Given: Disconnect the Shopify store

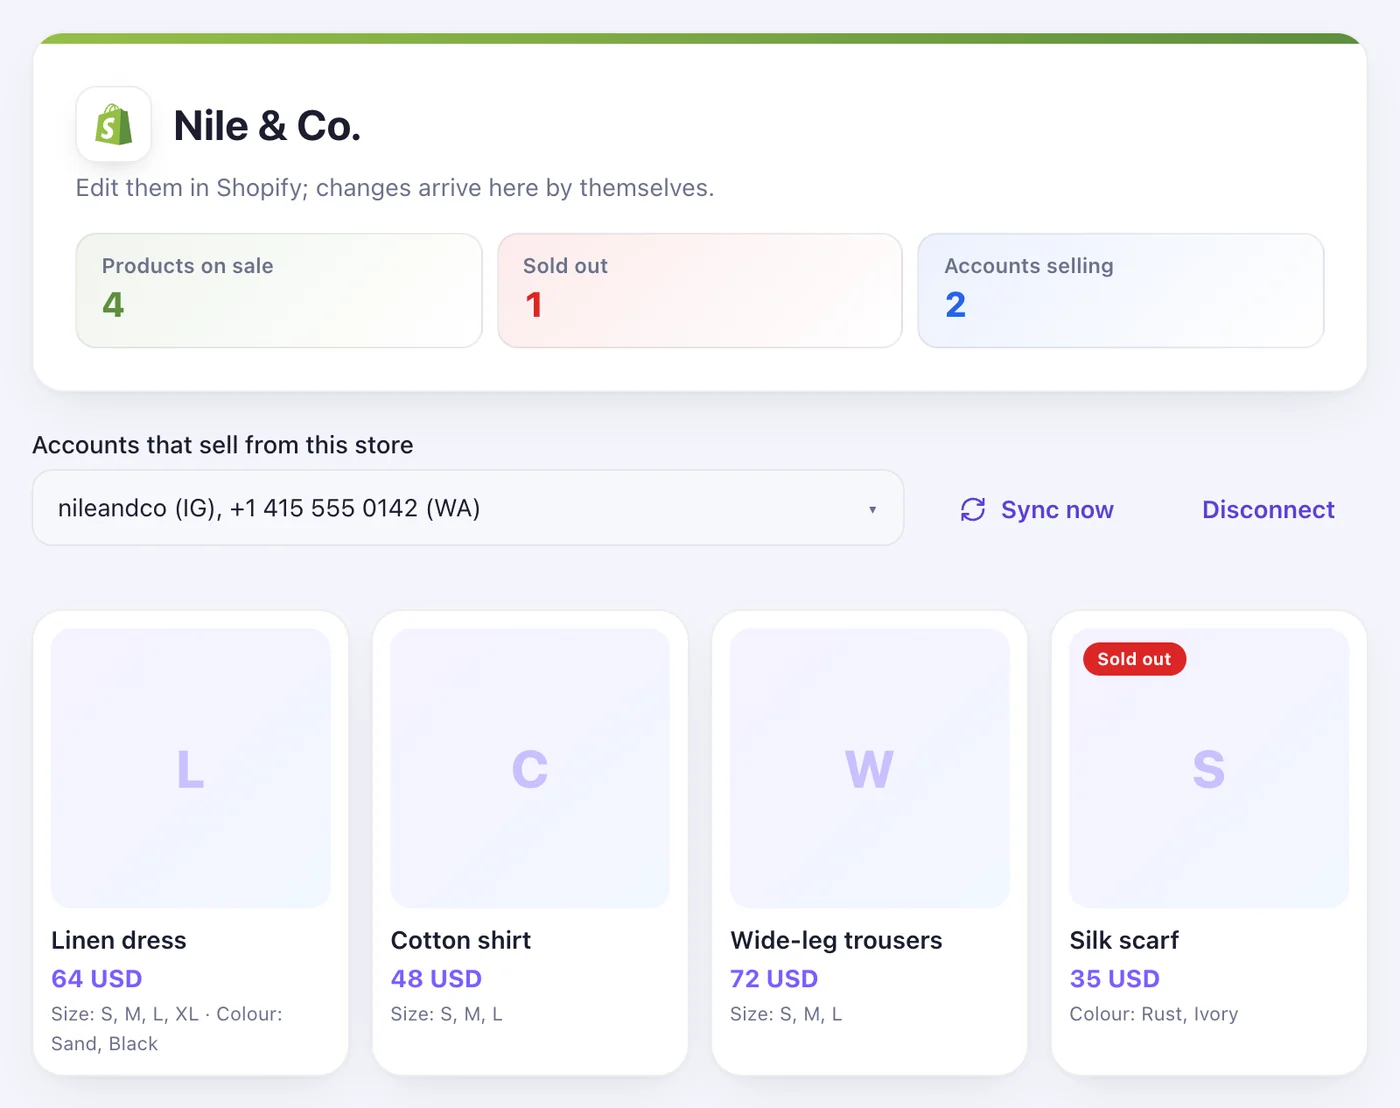Looking at the screenshot, I should tap(1268, 510).
